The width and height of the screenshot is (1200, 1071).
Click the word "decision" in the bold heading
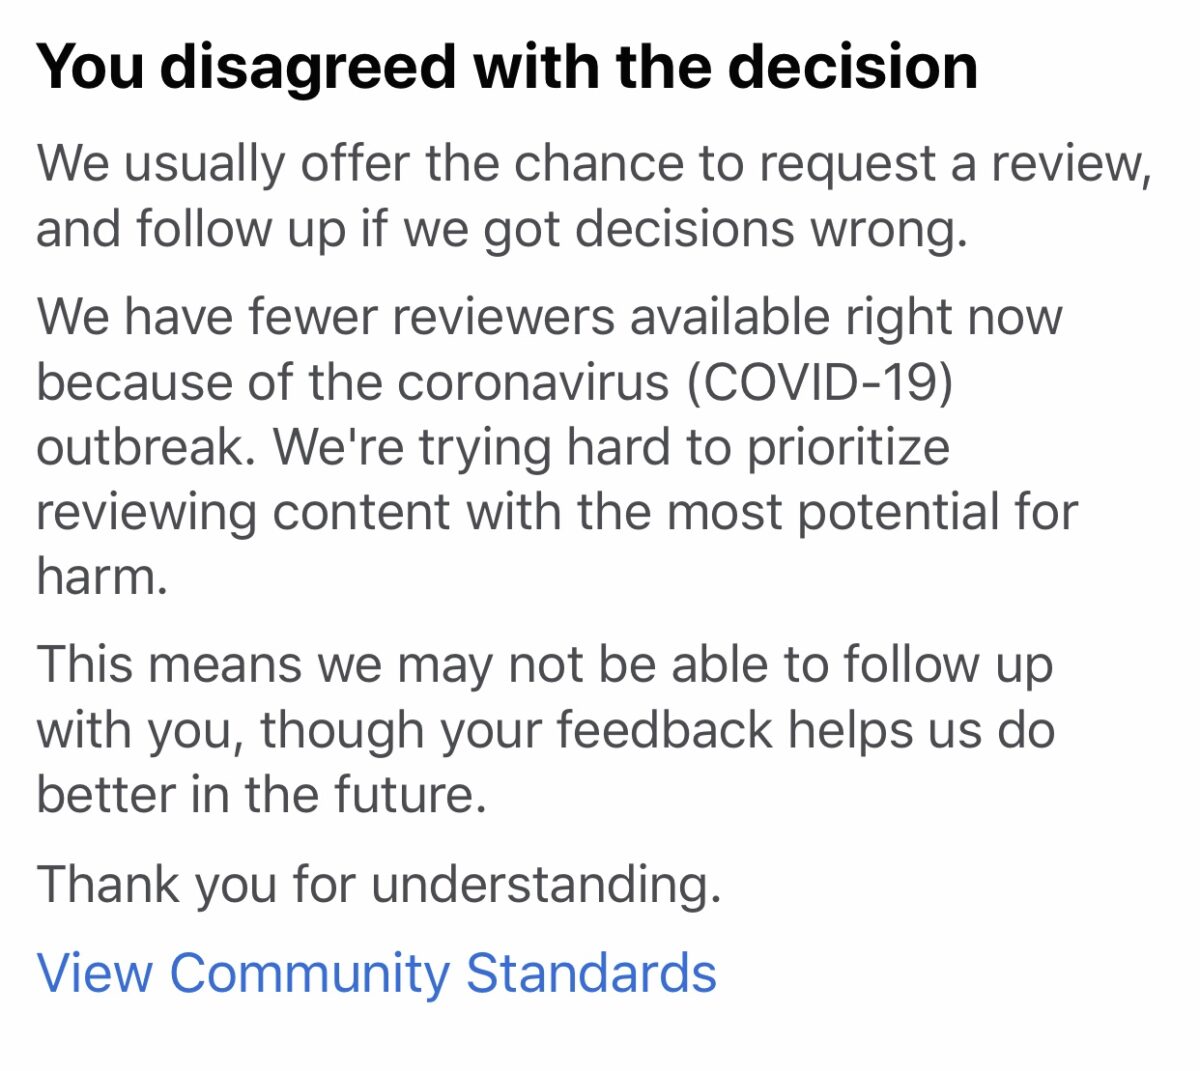coord(852,68)
